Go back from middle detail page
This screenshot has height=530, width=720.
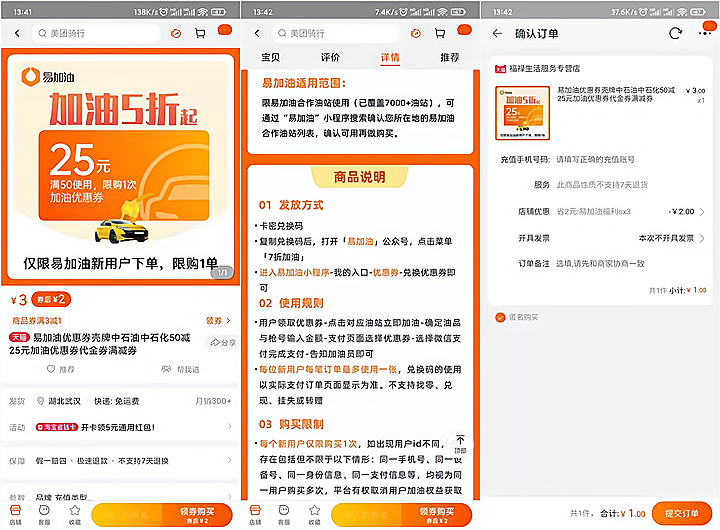(x=257, y=34)
